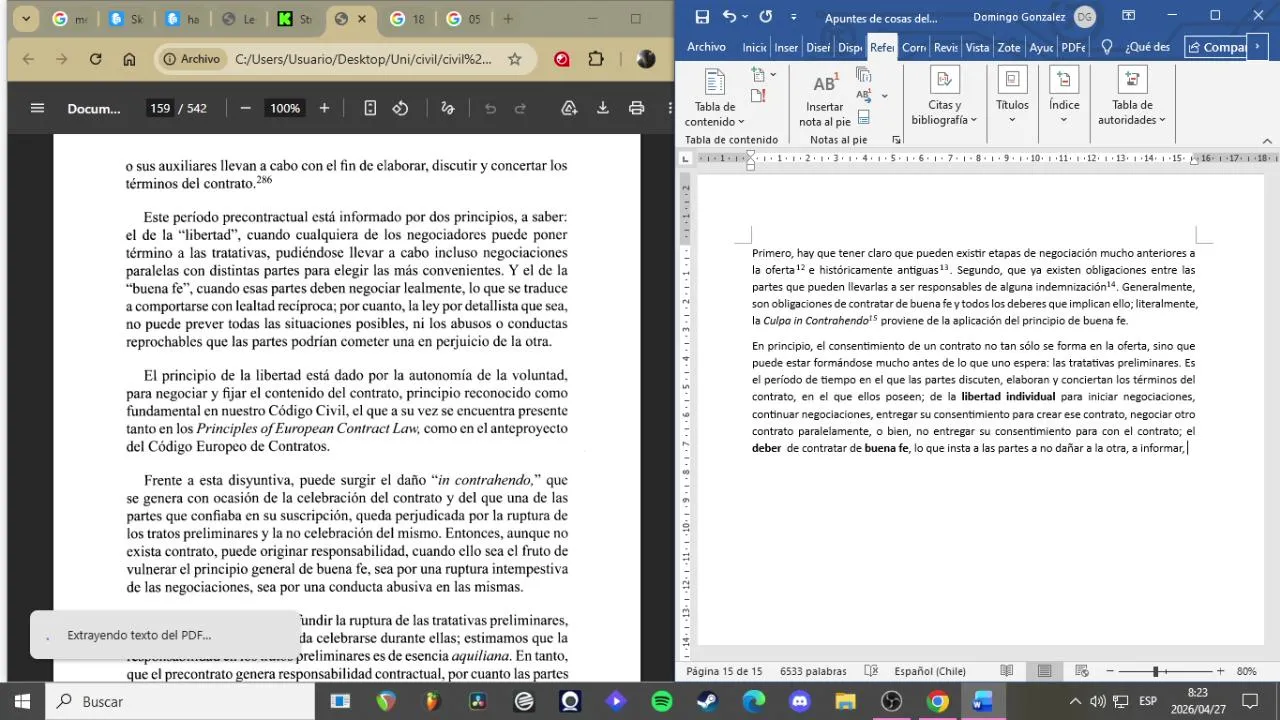Viewport: 1280px width, 720px height.
Task: Click the PDF page number field 159
Action: click(160, 108)
